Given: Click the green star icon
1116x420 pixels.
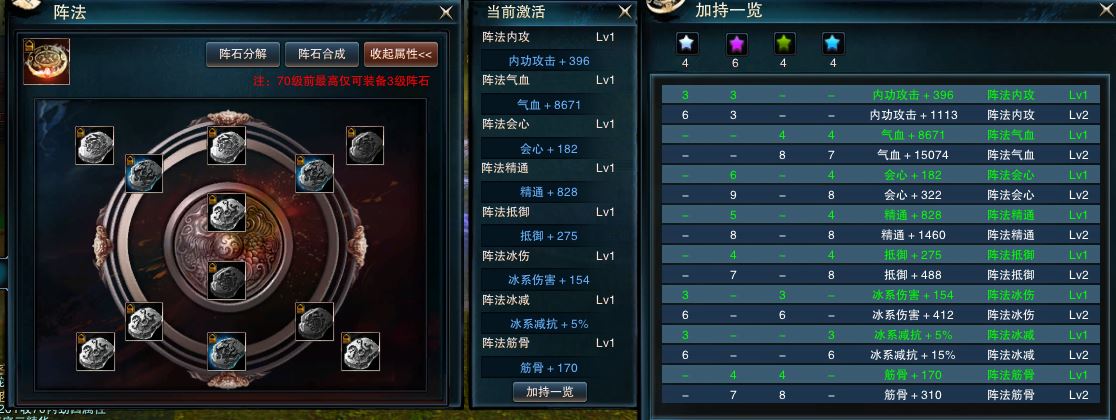Looking at the screenshot, I should pyautogui.click(x=784, y=44).
